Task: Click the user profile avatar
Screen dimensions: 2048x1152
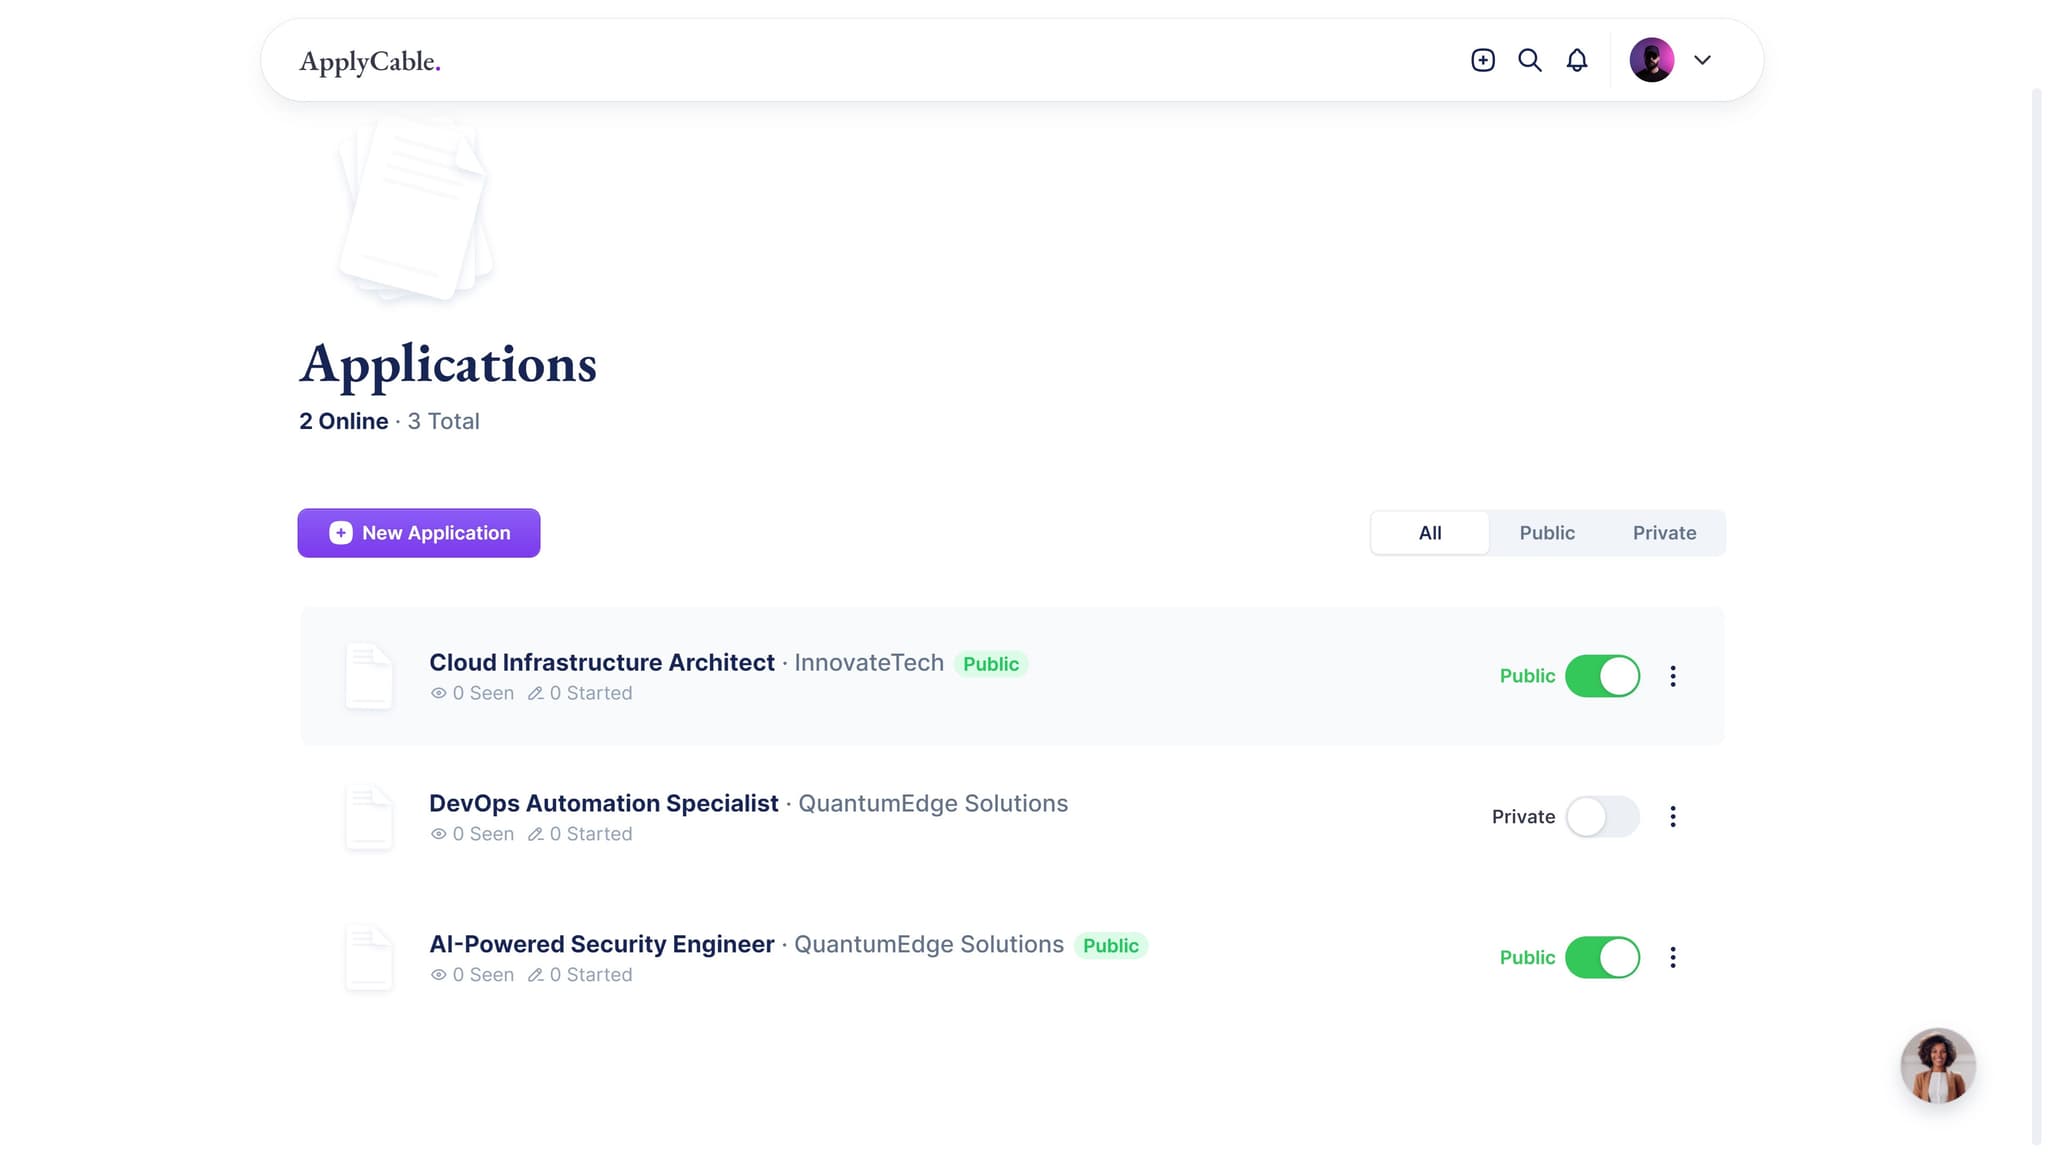Action: tap(1651, 60)
